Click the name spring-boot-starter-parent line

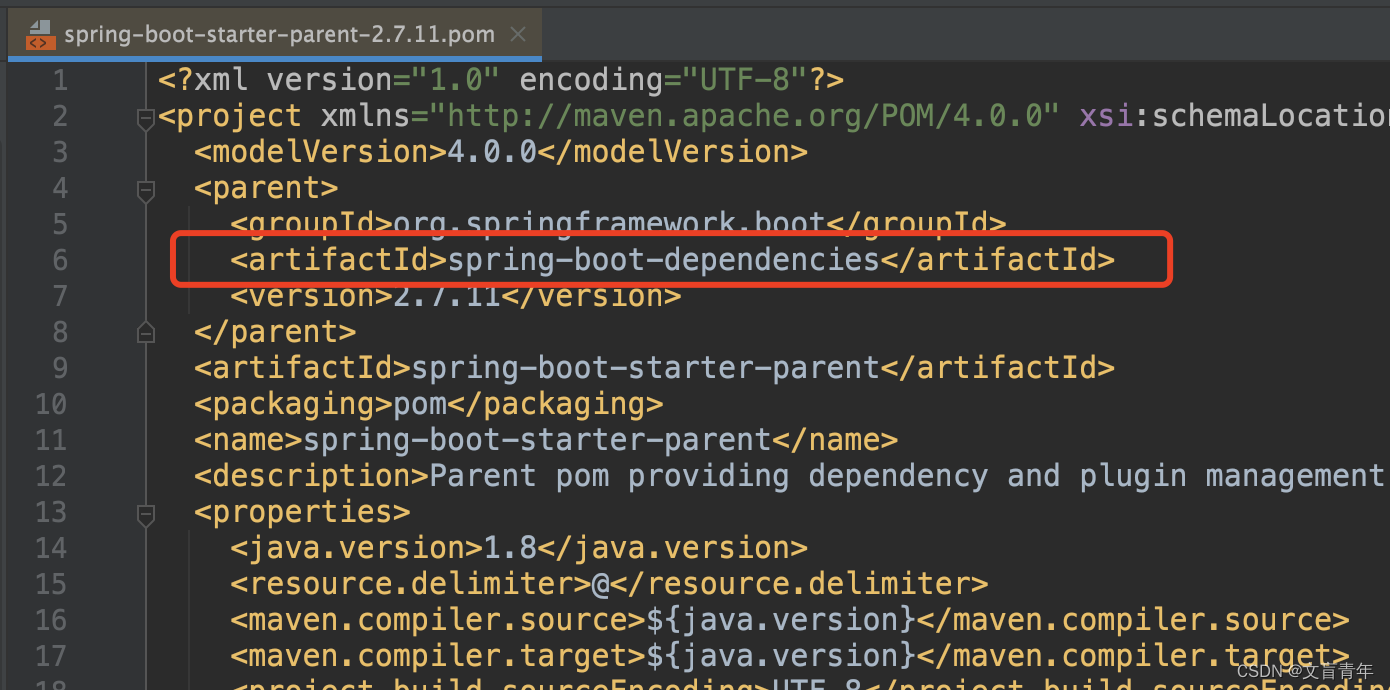546,440
